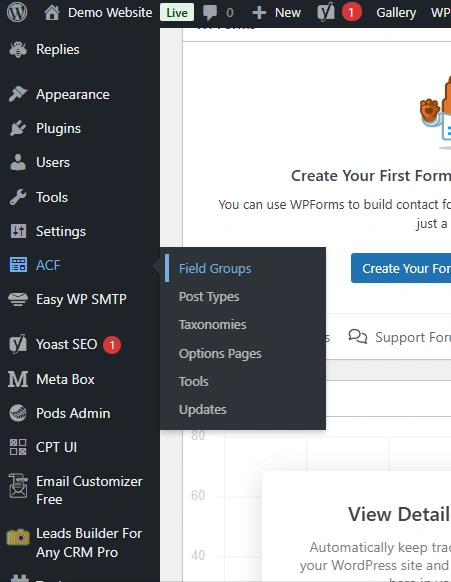The height and width of the screenshot is (582, 451).
Task: Click the Replies bee icon
Action: (x=18, y=49)
